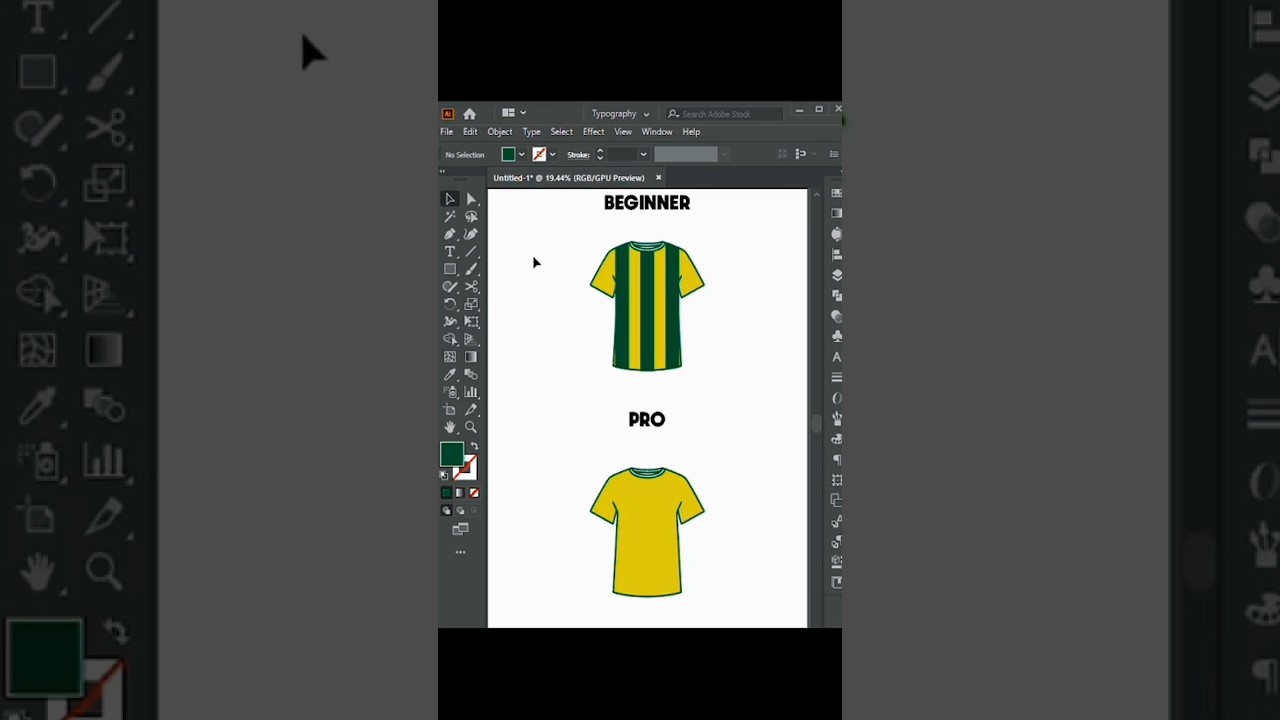Pick the Free Transform tool

(x=471, y=321)
